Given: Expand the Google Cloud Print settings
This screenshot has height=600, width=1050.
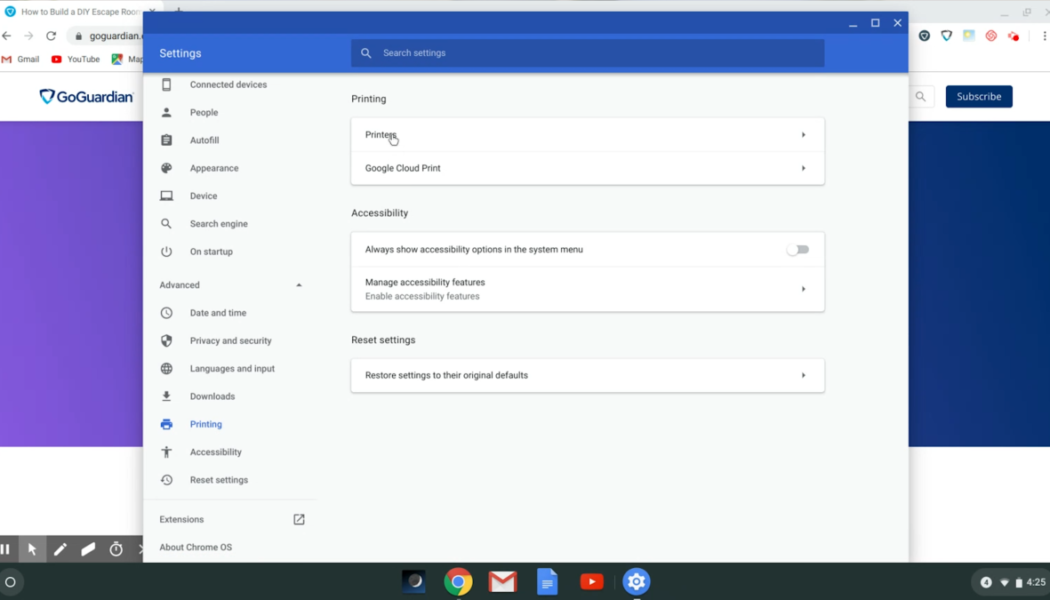Looking at the screenshot, I should [587, 168].
